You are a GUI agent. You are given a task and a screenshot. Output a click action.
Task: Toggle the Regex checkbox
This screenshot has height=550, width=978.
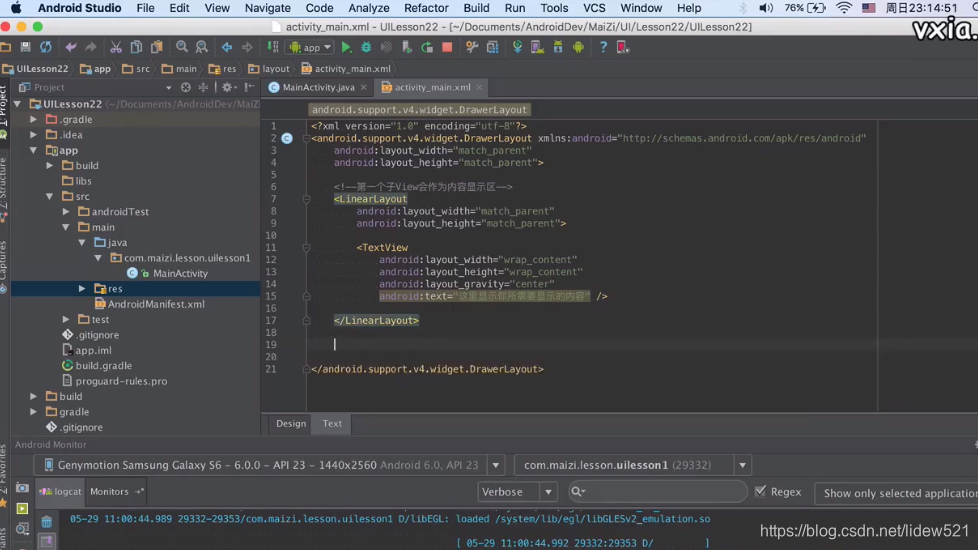point(760,491)
